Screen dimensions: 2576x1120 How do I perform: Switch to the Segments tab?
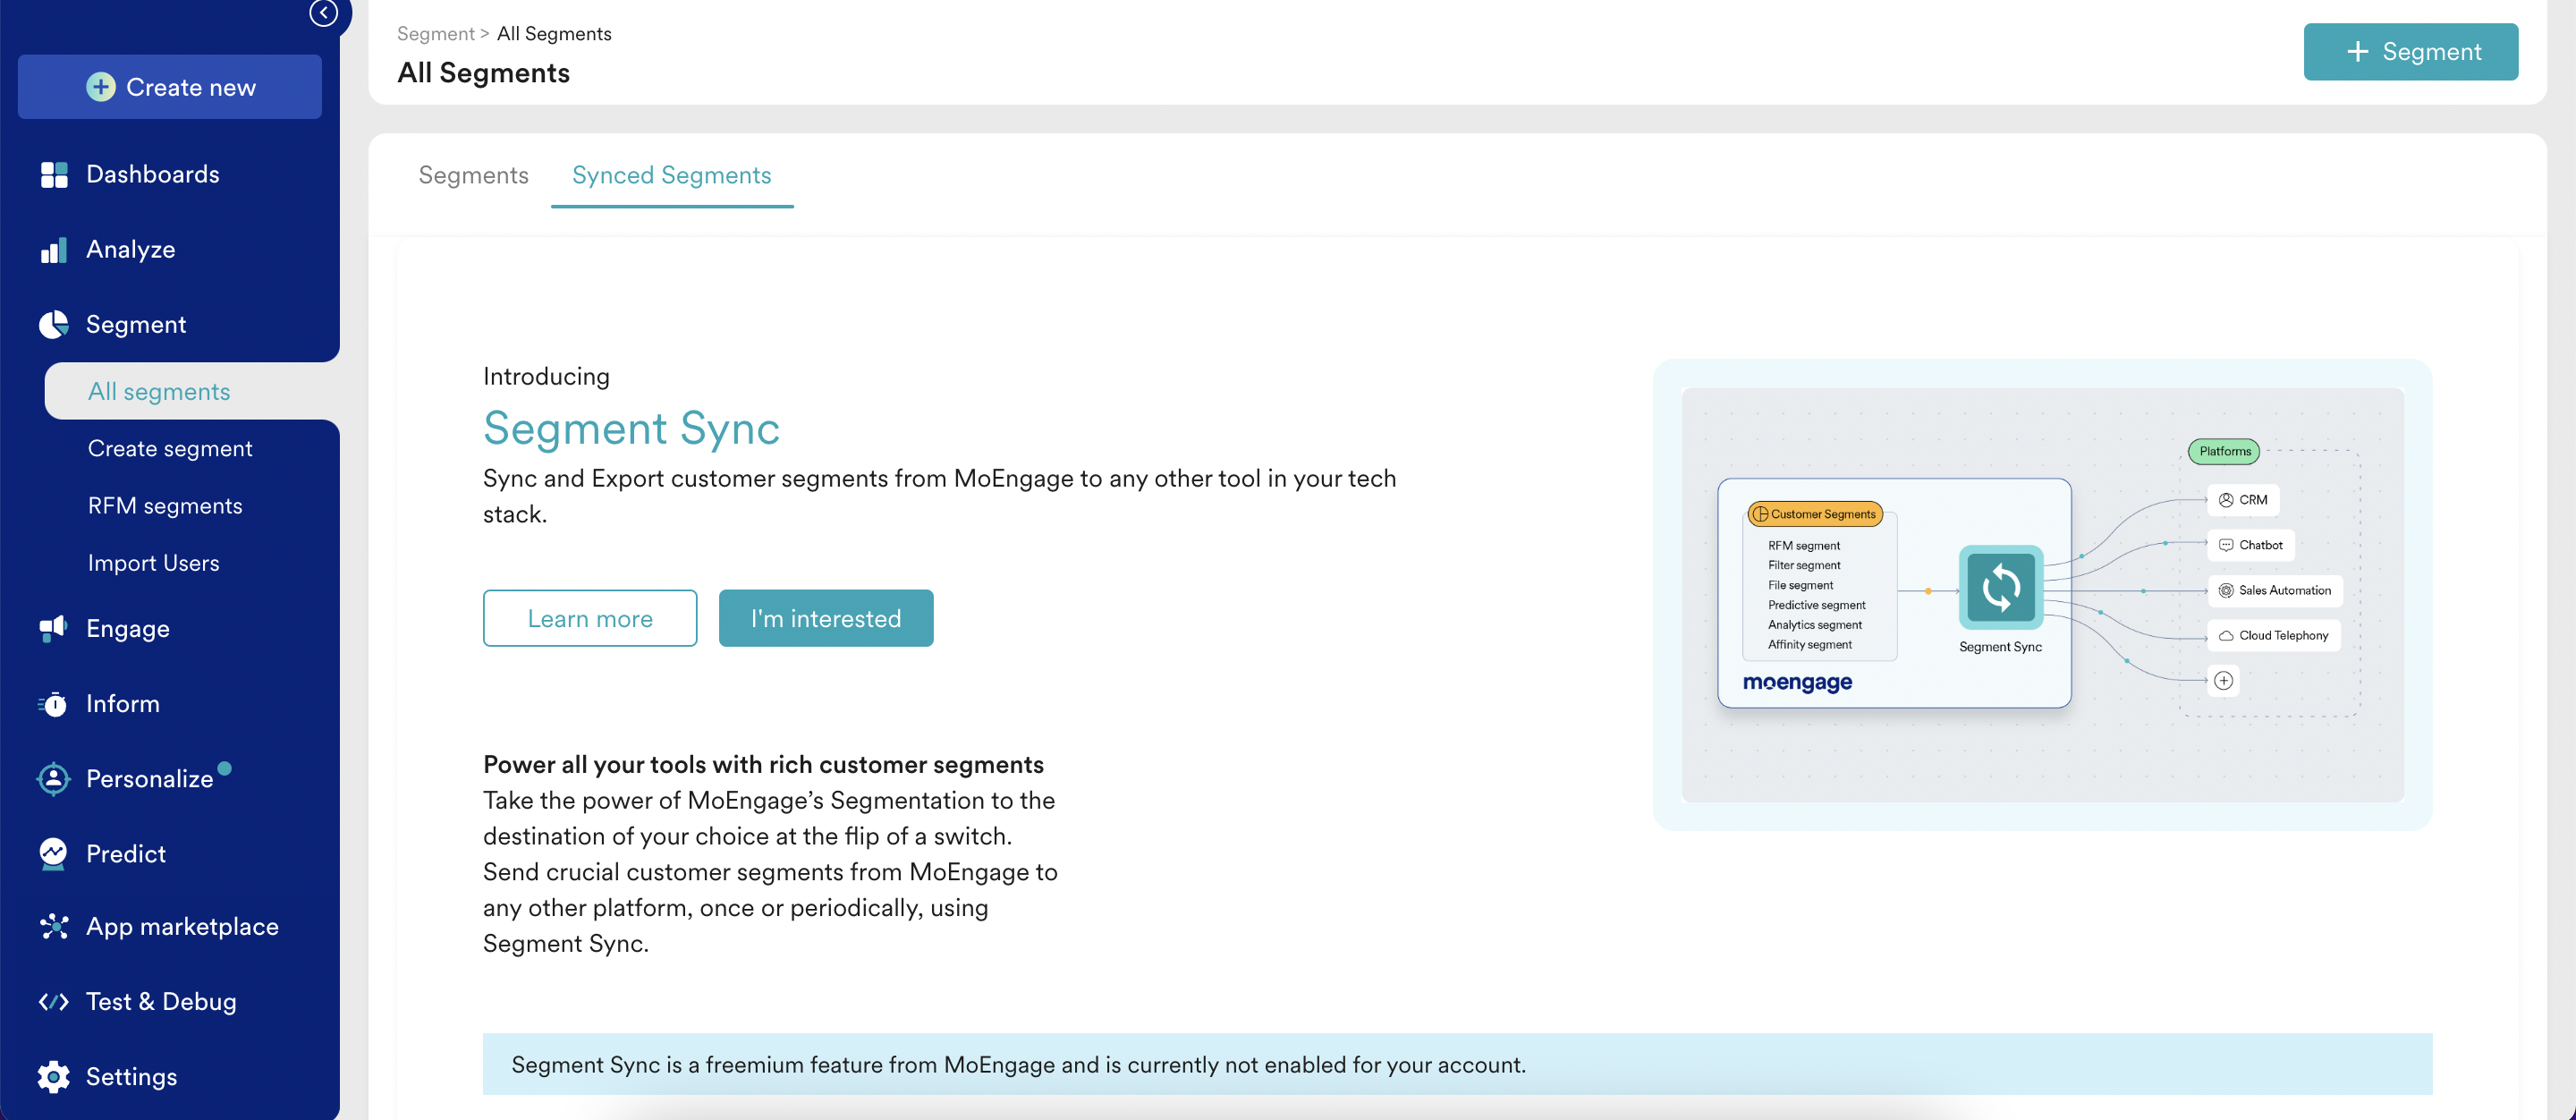click(x=473, y=175)
